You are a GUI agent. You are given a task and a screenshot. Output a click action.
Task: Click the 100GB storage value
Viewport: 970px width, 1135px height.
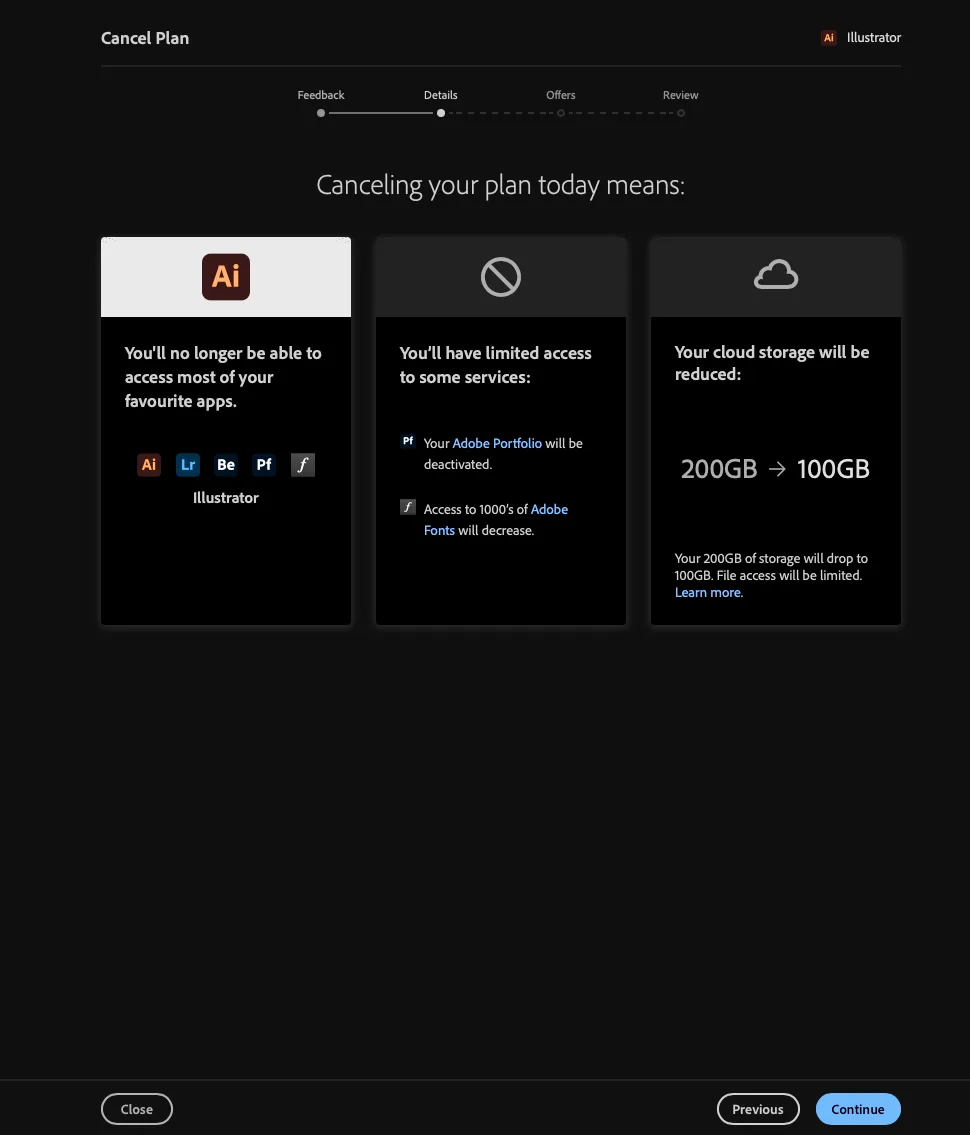(x=833, y=469)
